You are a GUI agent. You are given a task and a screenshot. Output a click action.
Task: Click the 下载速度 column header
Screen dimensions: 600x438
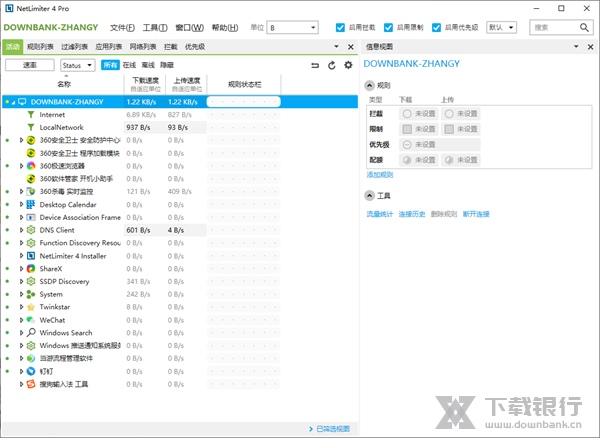click(145, 84)
